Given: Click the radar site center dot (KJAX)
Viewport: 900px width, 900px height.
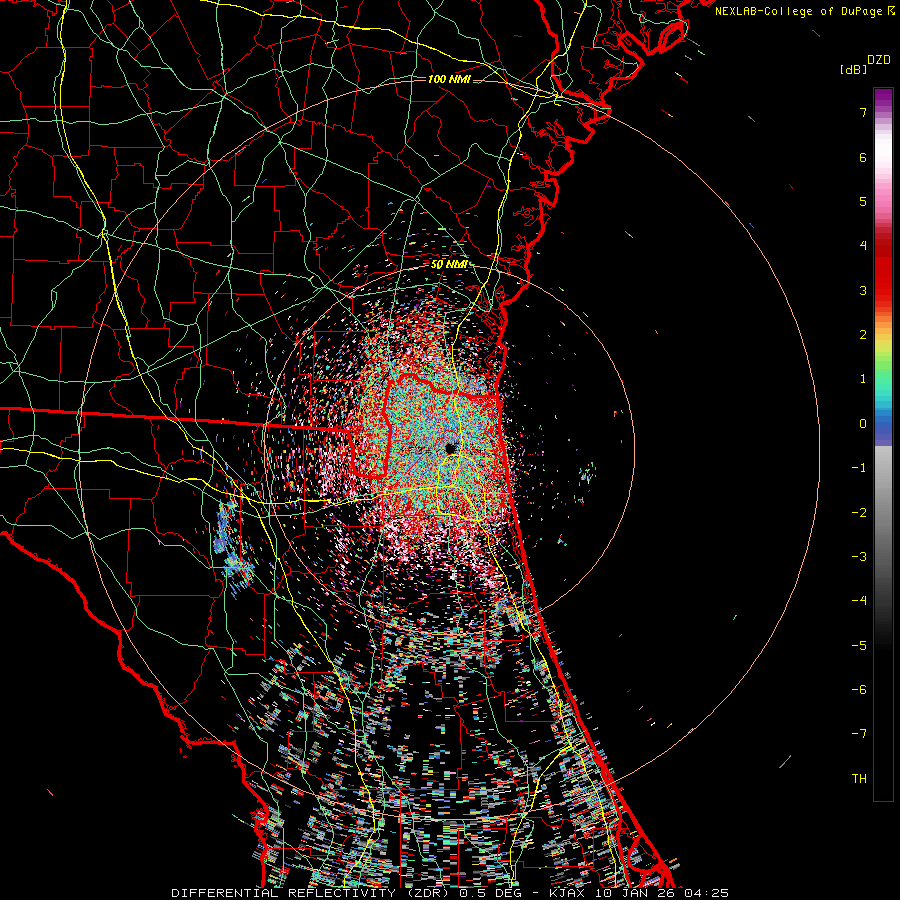Looking at the screenshot, I should coord(451,448).
